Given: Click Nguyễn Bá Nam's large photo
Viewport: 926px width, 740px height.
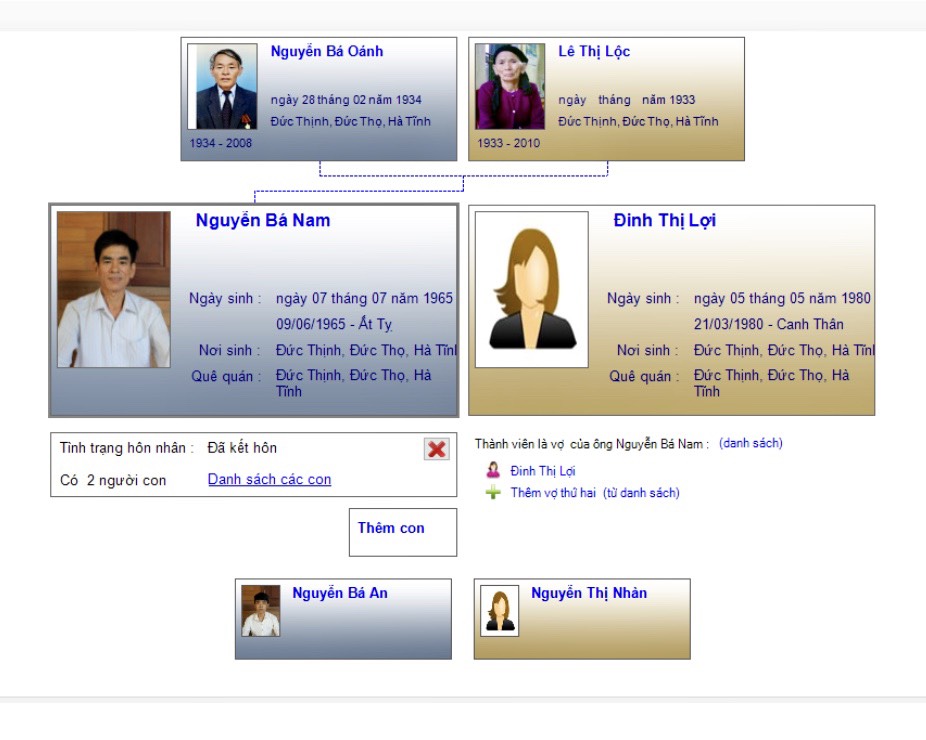Looking at the screenshot, I should (x=114, y=289).
